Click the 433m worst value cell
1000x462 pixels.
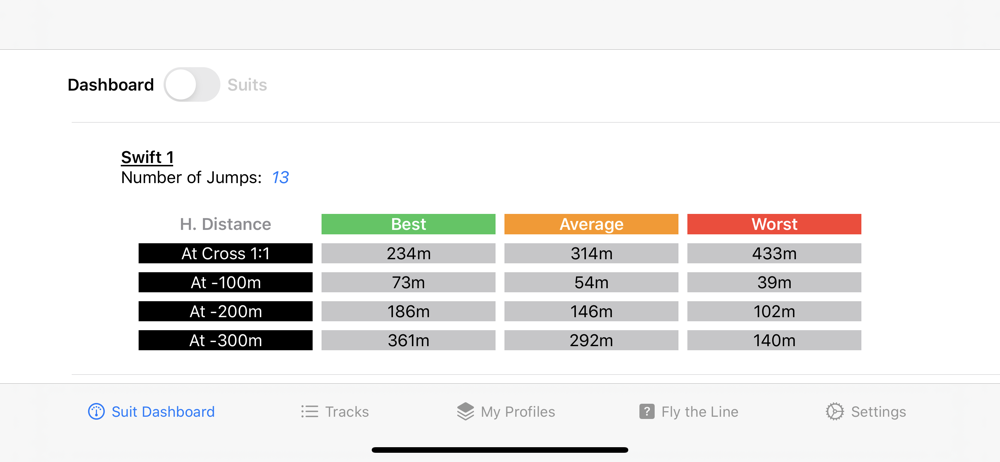pyautogui.click(x=774, y=253)
